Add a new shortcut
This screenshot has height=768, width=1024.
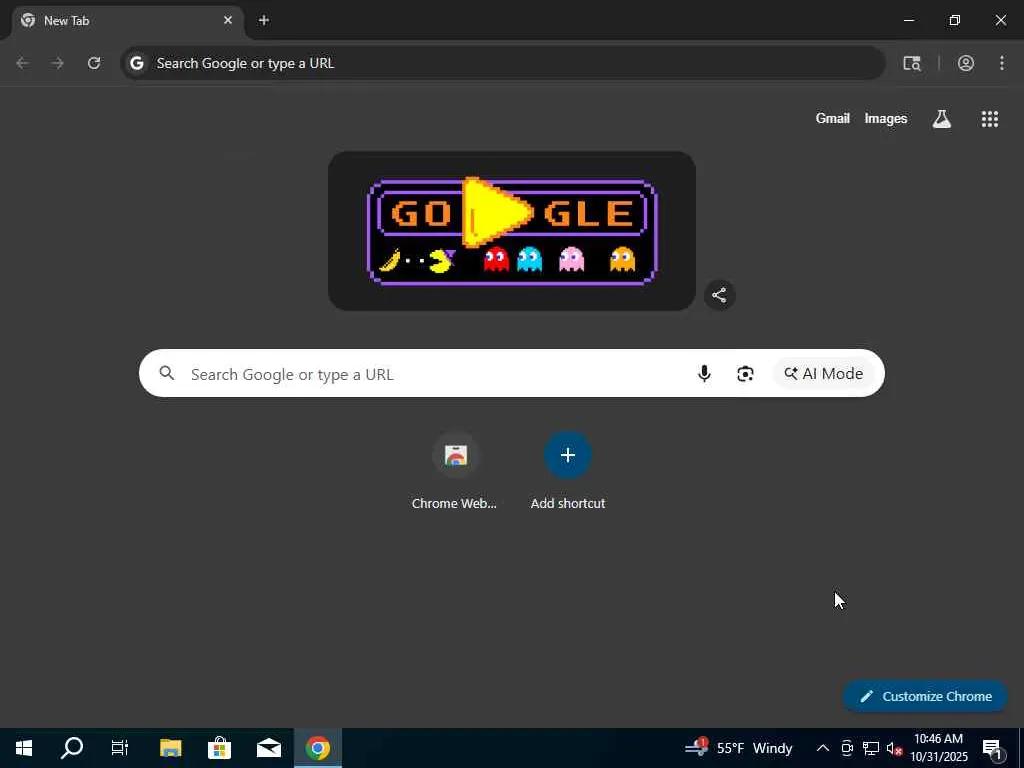click(568, 472)
